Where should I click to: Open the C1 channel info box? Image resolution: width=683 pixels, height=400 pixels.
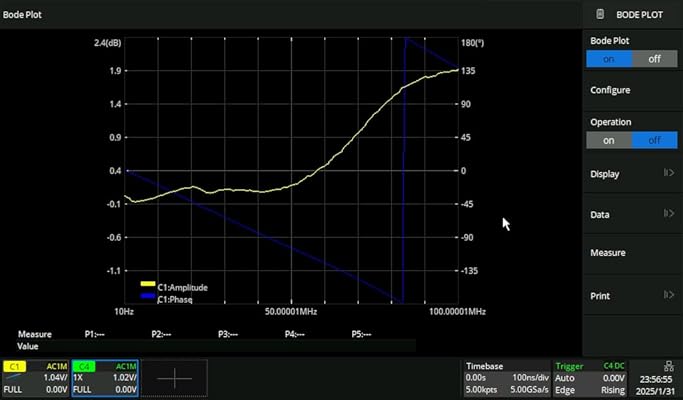[x=35, y=379]
